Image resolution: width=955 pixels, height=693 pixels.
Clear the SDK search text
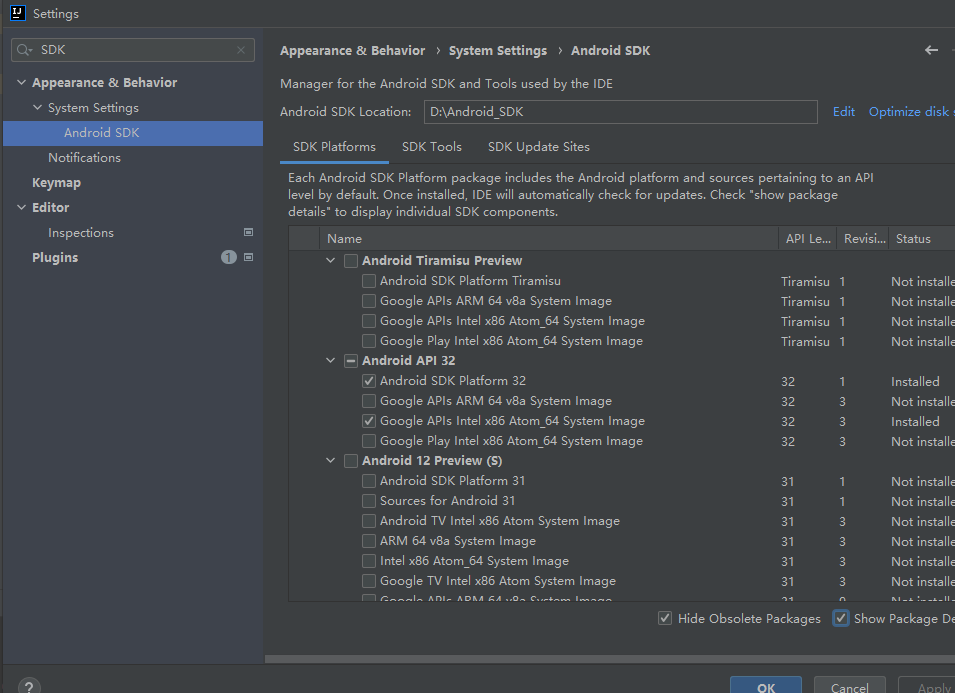tap(241, 50)
